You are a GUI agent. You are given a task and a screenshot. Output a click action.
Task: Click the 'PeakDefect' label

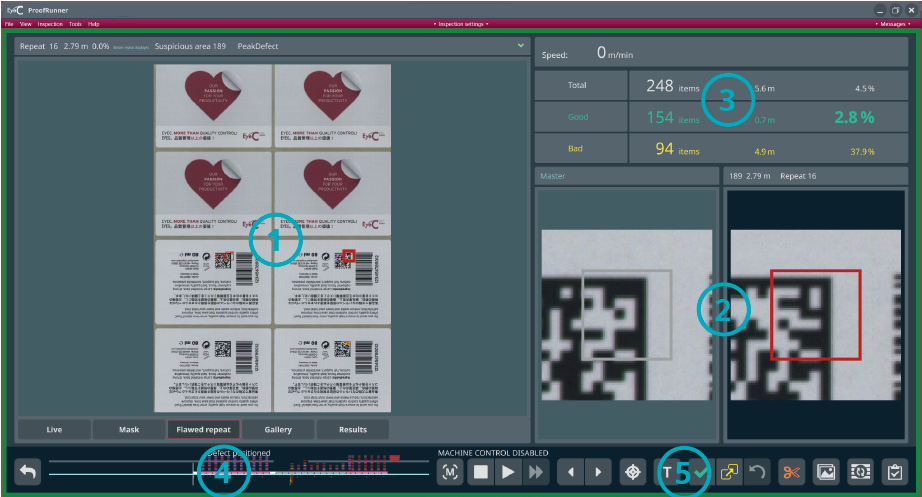click(x=258, y=46)
